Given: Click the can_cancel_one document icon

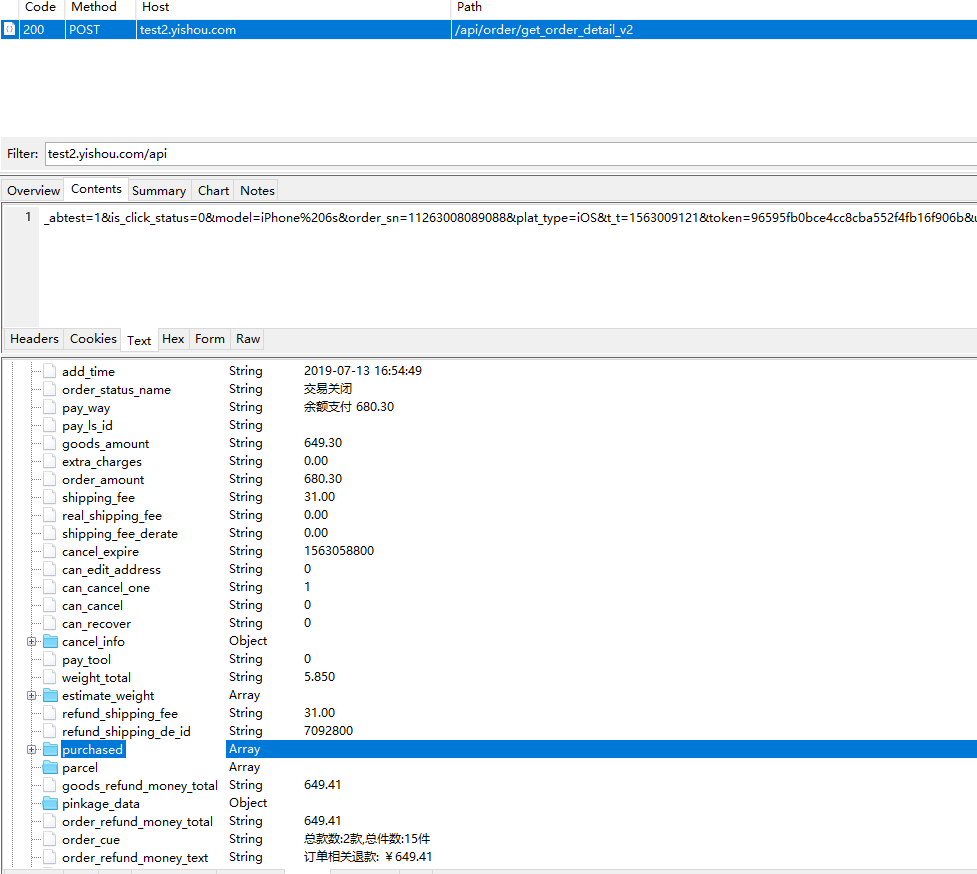Looking at the screenshot, I should pyautogui.click(x=50, y=587).
